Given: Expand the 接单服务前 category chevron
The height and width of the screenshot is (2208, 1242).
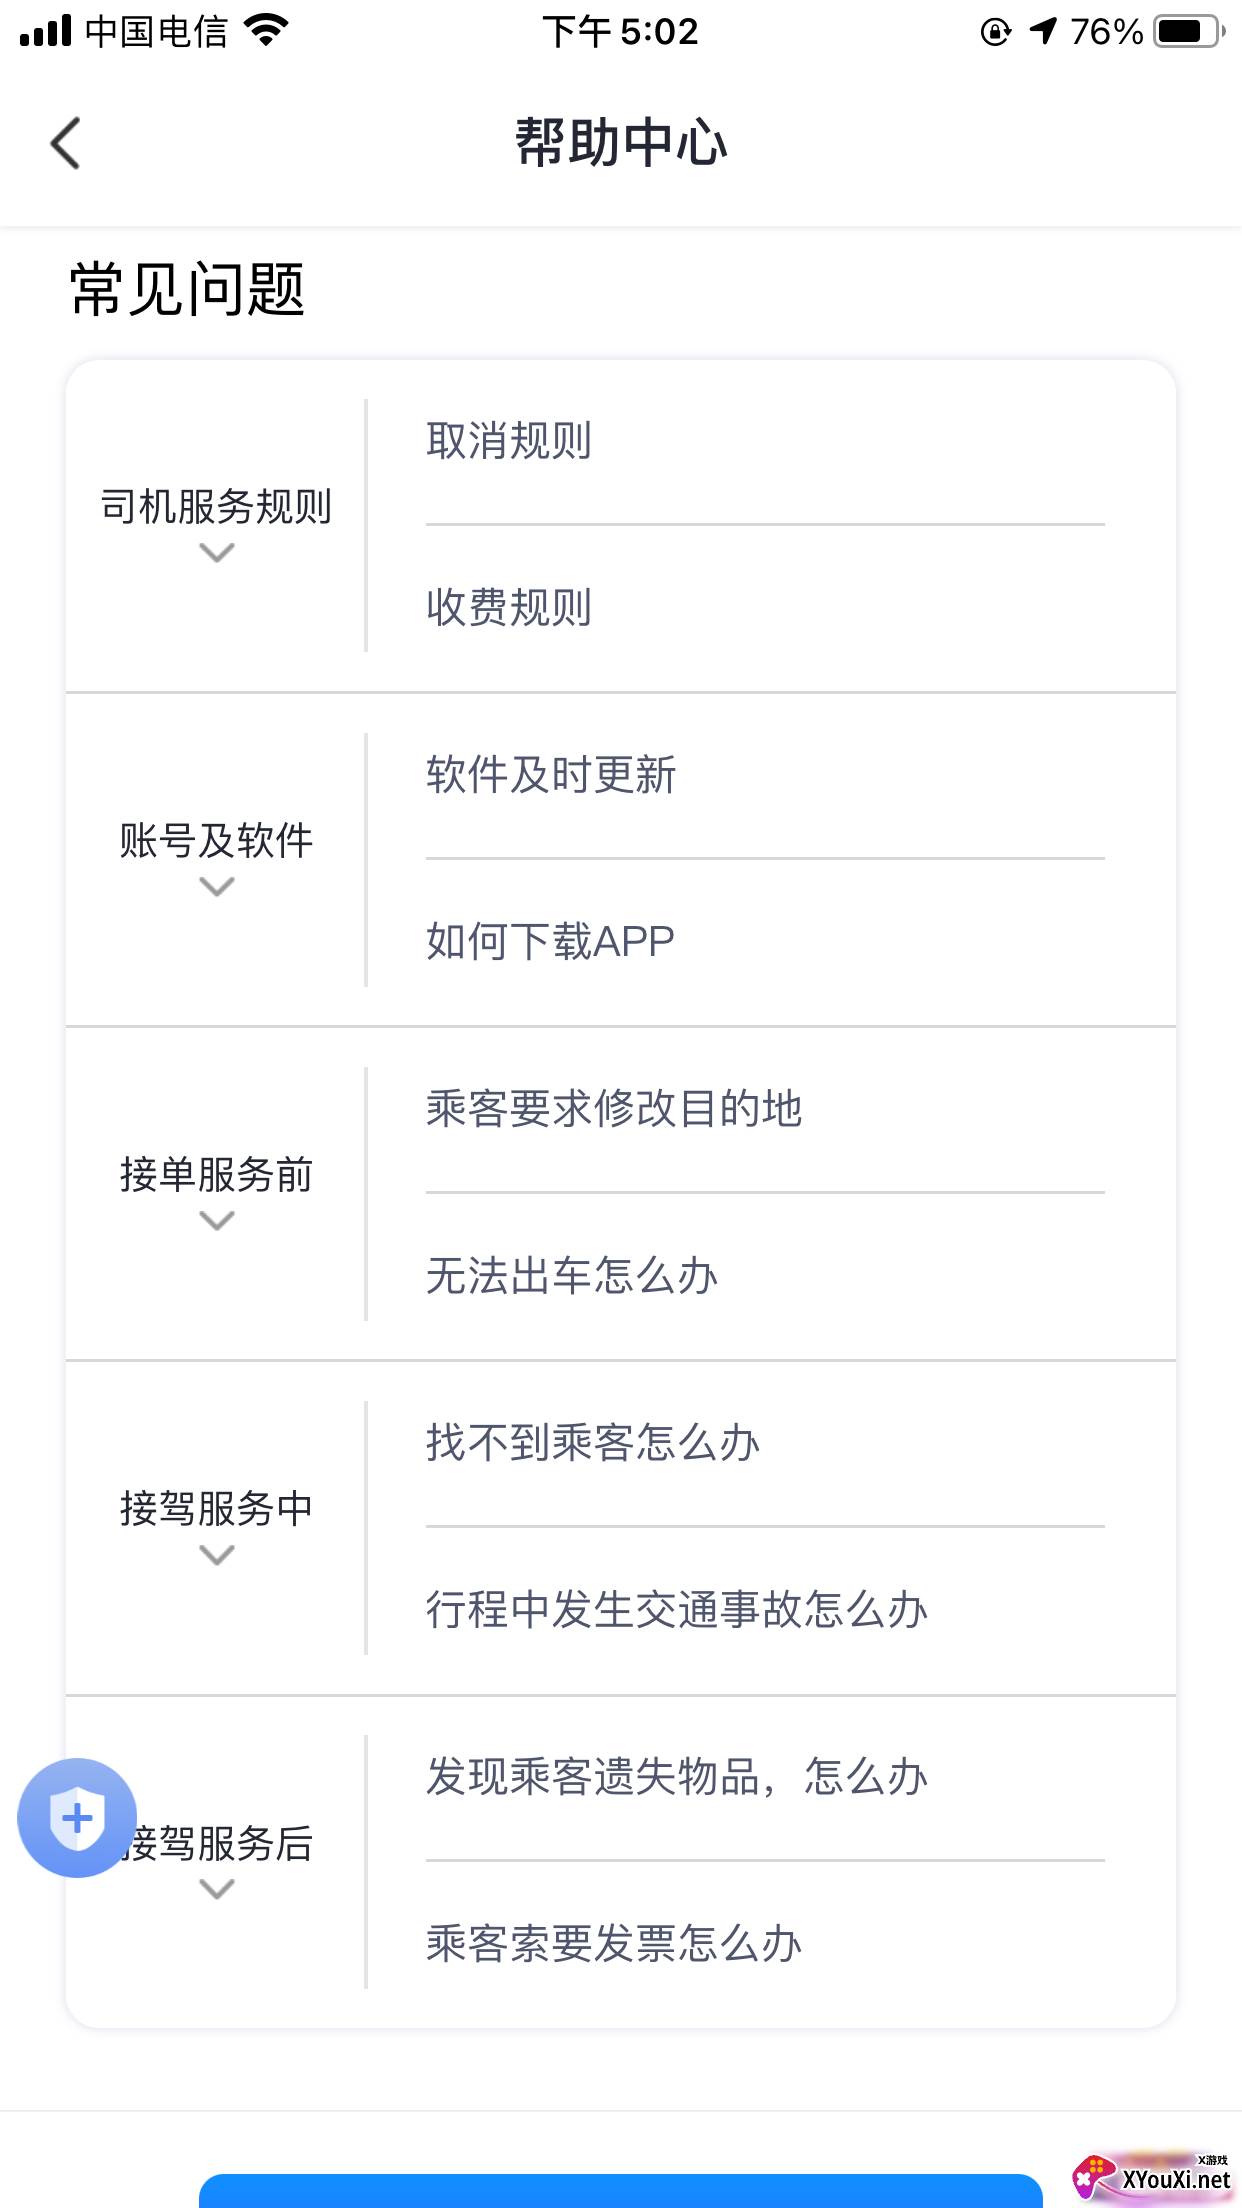Looking at the screenshot, I should point(216,1221).
